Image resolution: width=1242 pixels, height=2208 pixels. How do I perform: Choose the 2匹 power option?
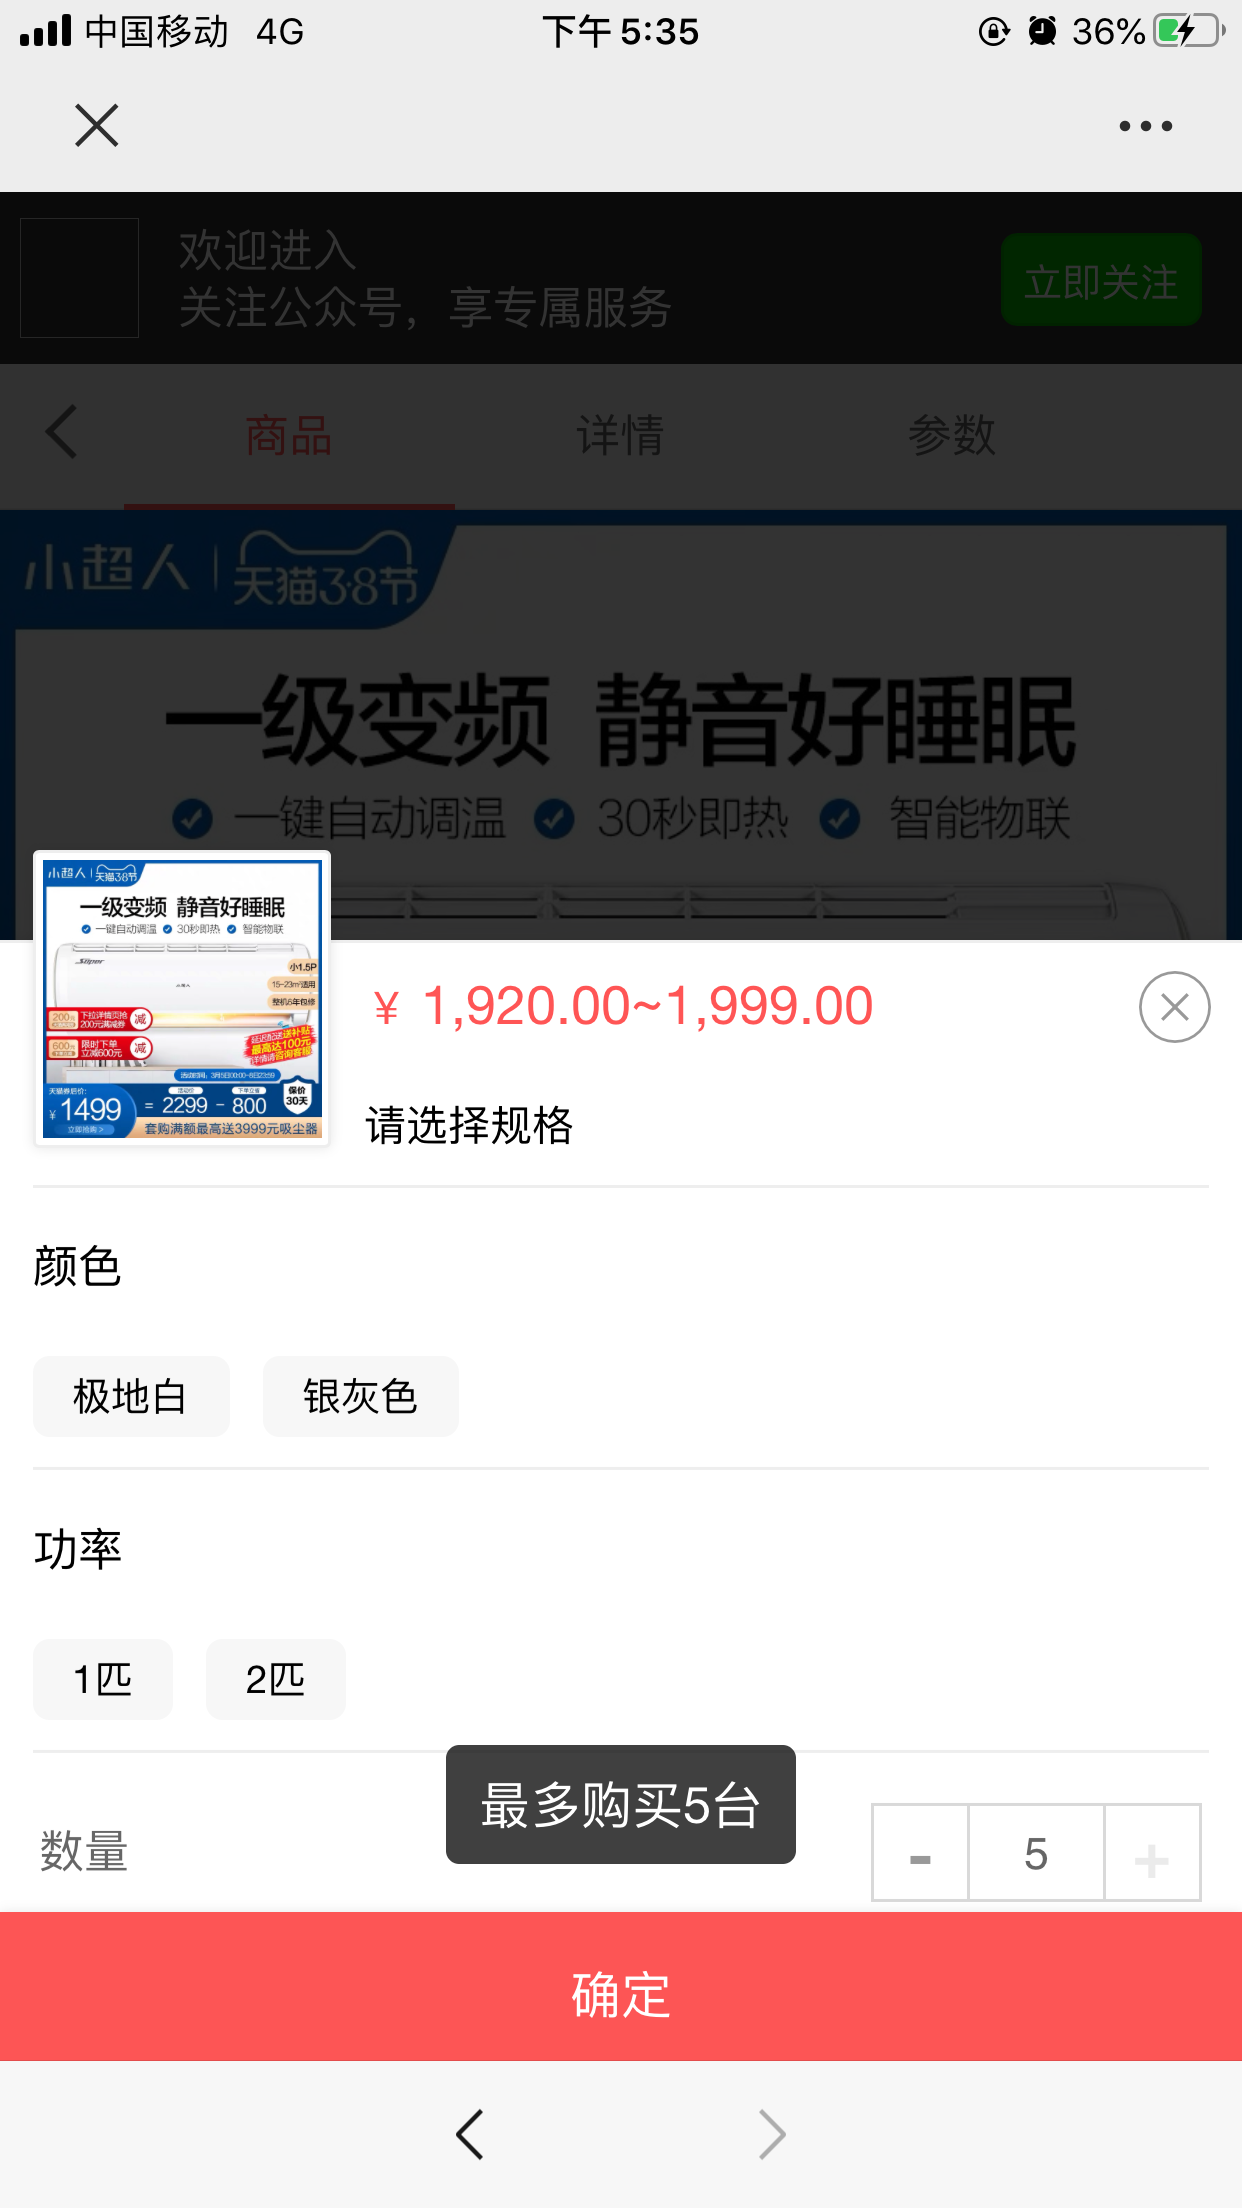[x=276, y=1679]
